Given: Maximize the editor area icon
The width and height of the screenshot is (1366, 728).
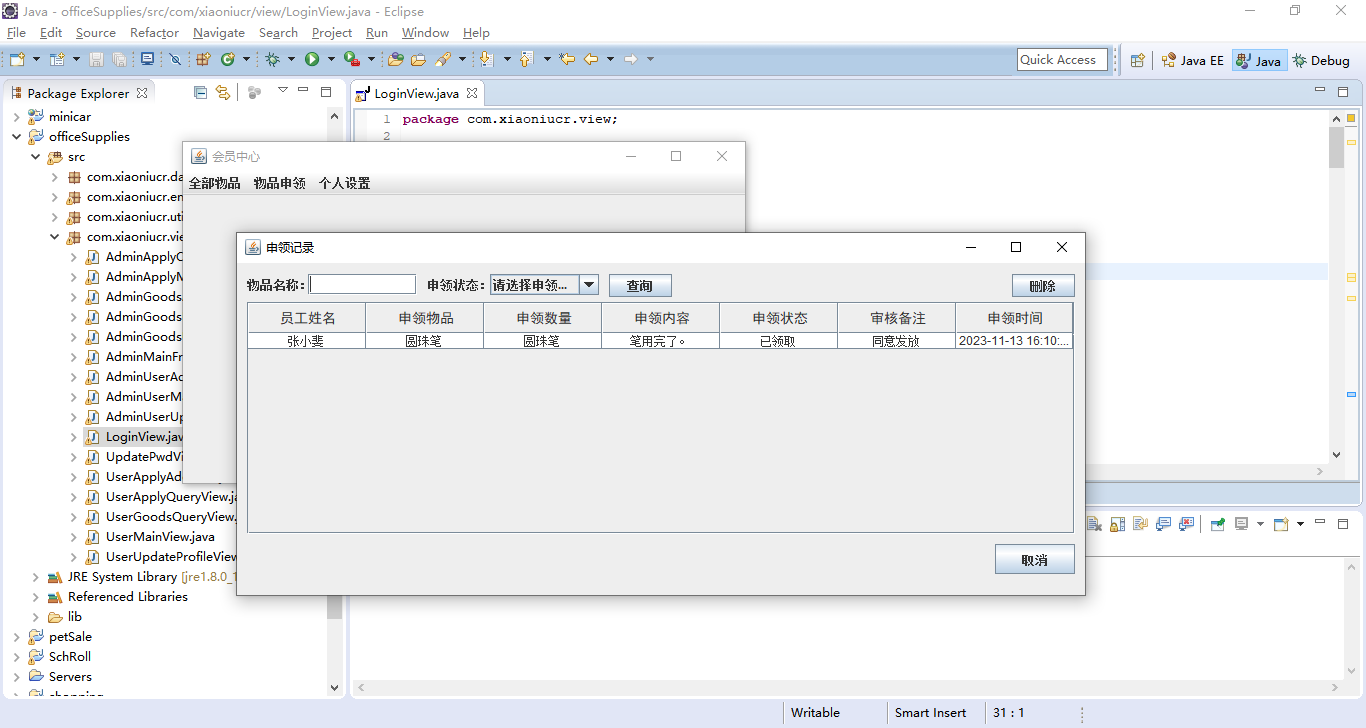Looking at the screenshot, I should [1343, 91].
